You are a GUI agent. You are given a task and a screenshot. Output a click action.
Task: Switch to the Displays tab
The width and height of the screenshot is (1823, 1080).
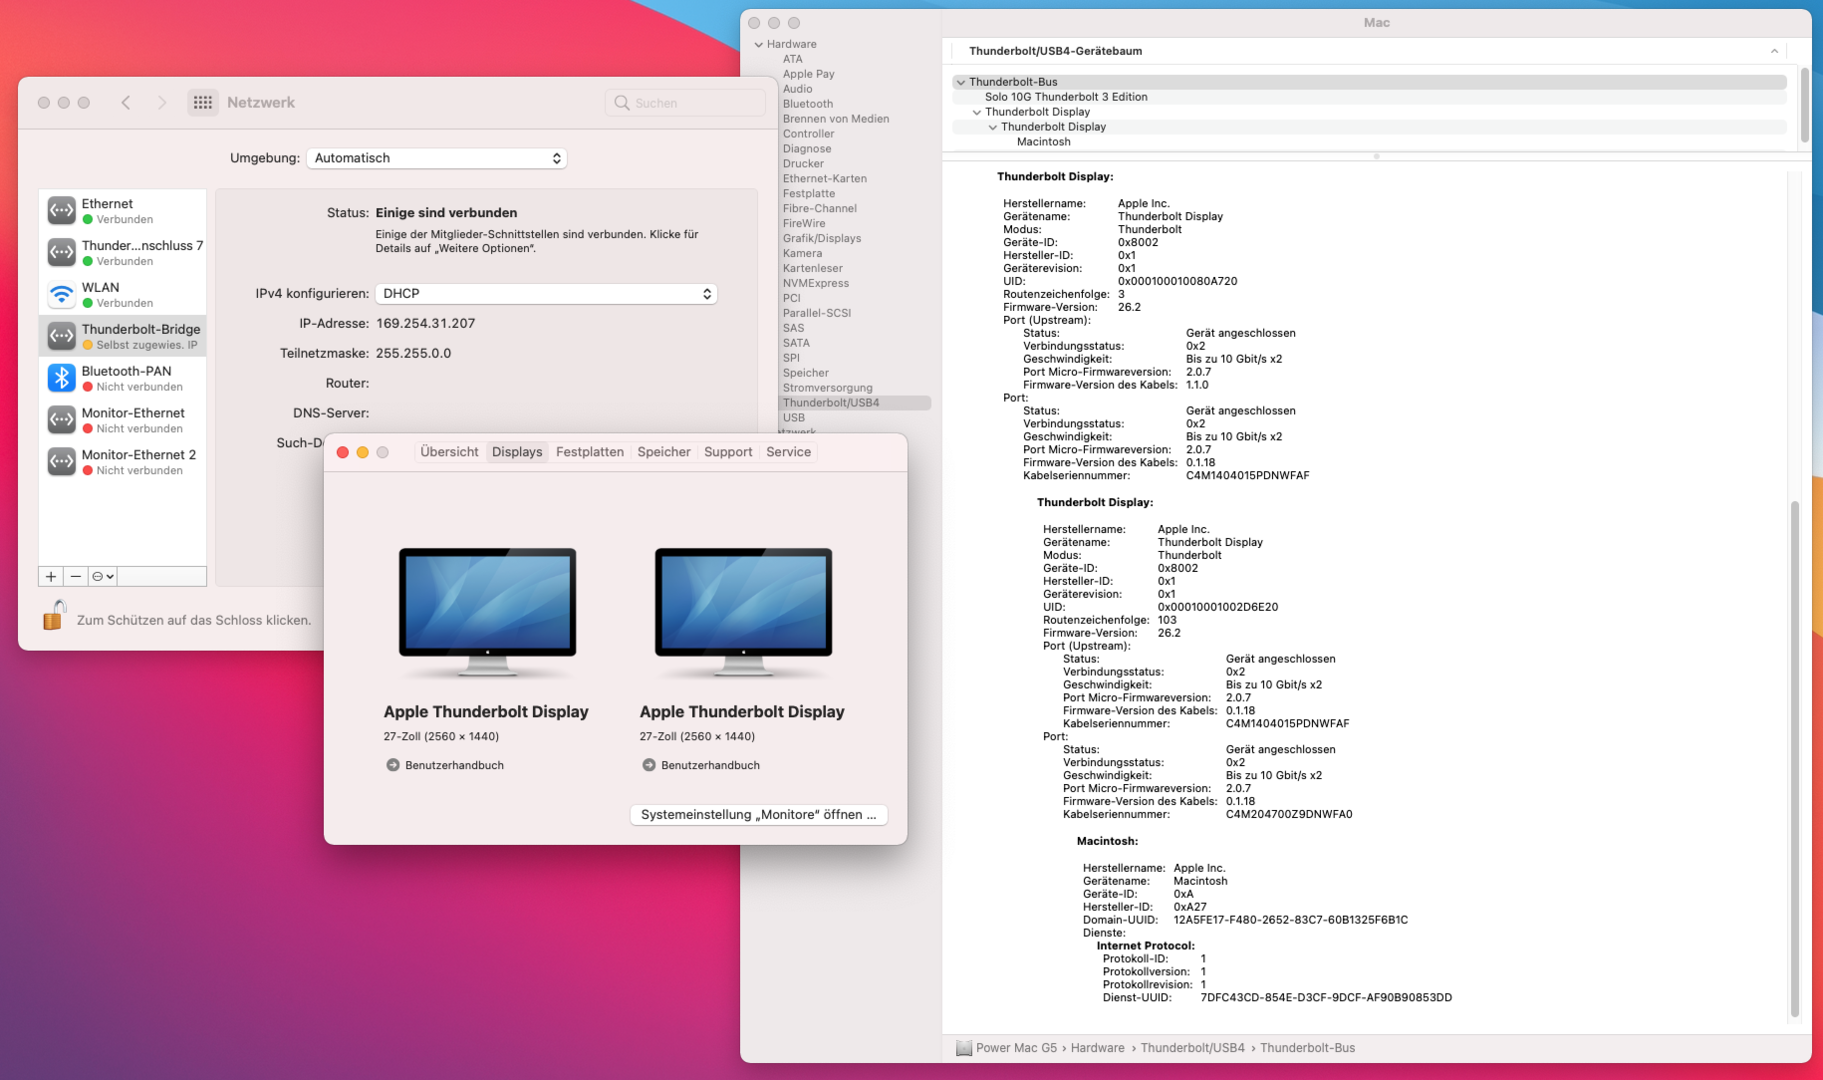[517, 452]
